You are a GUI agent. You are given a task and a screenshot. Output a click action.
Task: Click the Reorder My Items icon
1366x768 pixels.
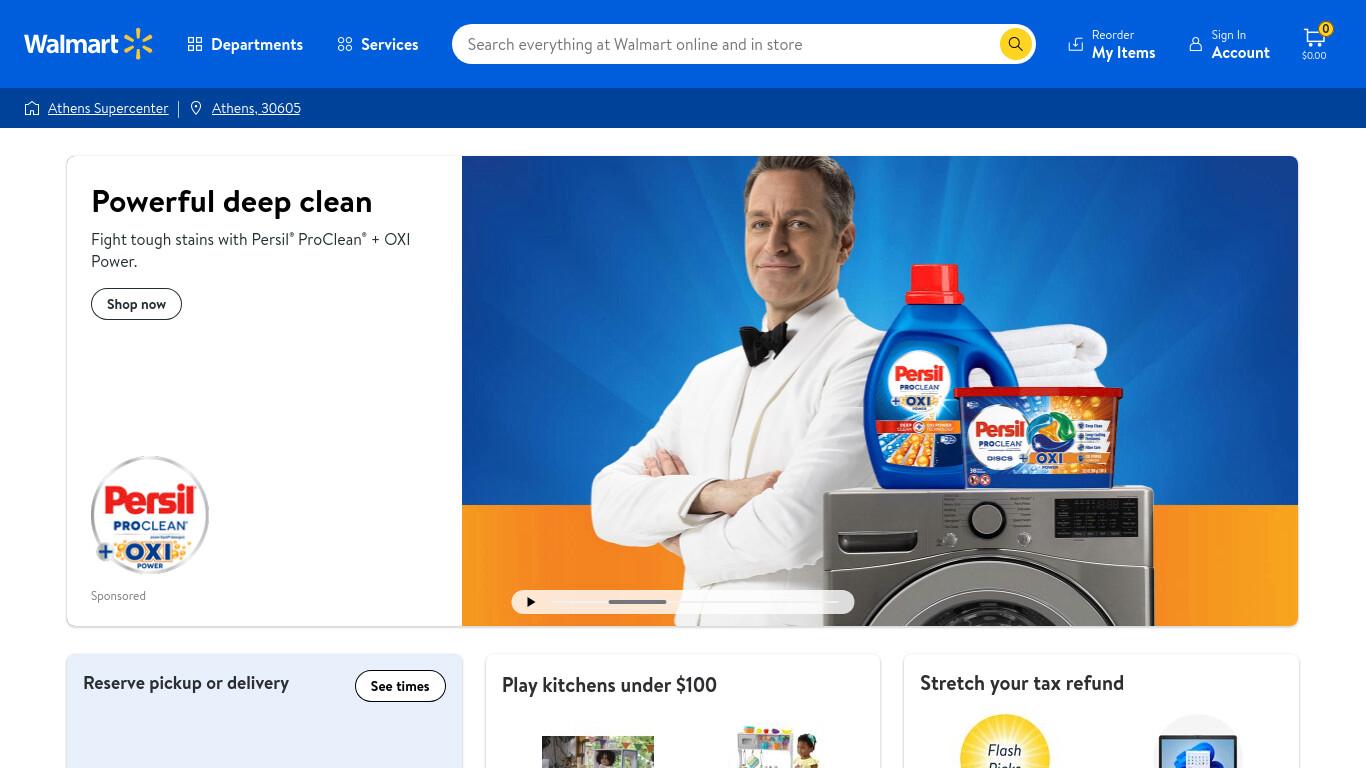[1076, 44]
